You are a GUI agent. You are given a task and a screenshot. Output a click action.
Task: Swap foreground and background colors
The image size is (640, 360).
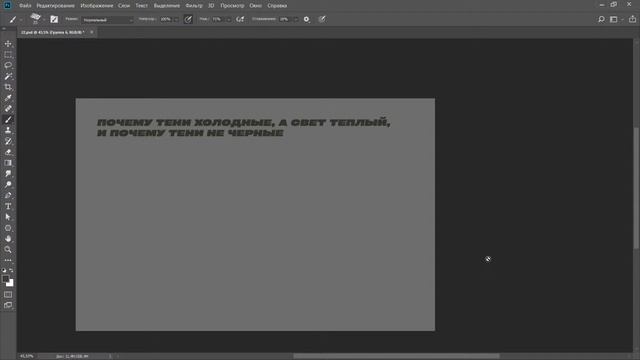[x=11, y=270]
